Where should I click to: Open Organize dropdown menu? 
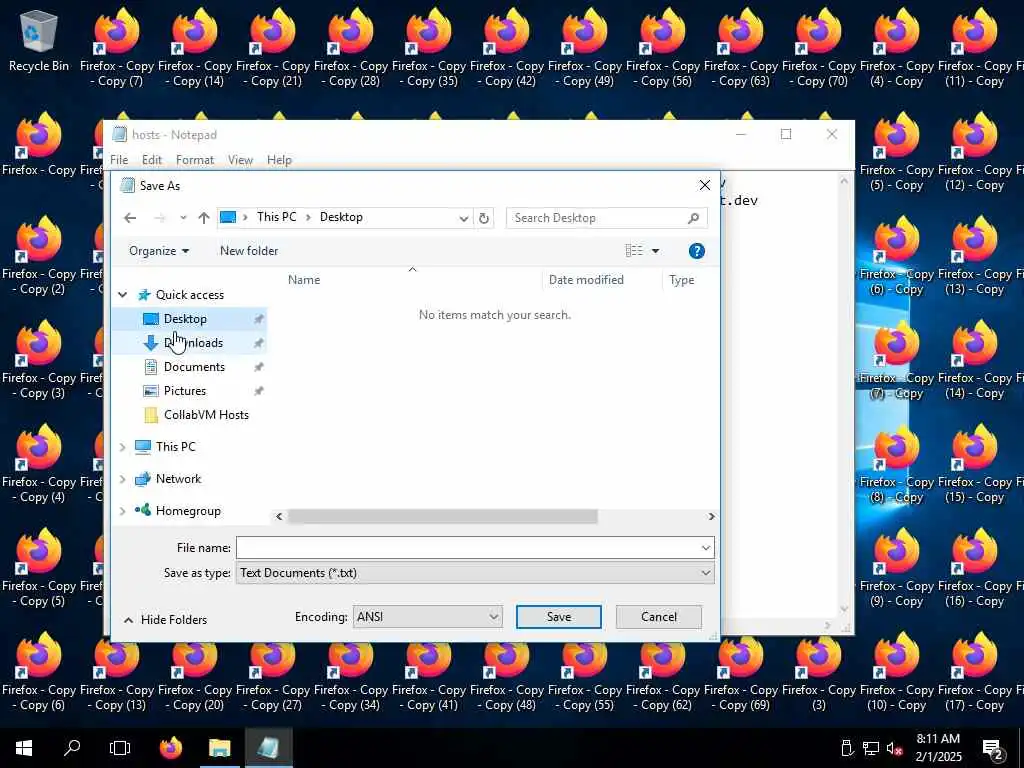(159, 251)
